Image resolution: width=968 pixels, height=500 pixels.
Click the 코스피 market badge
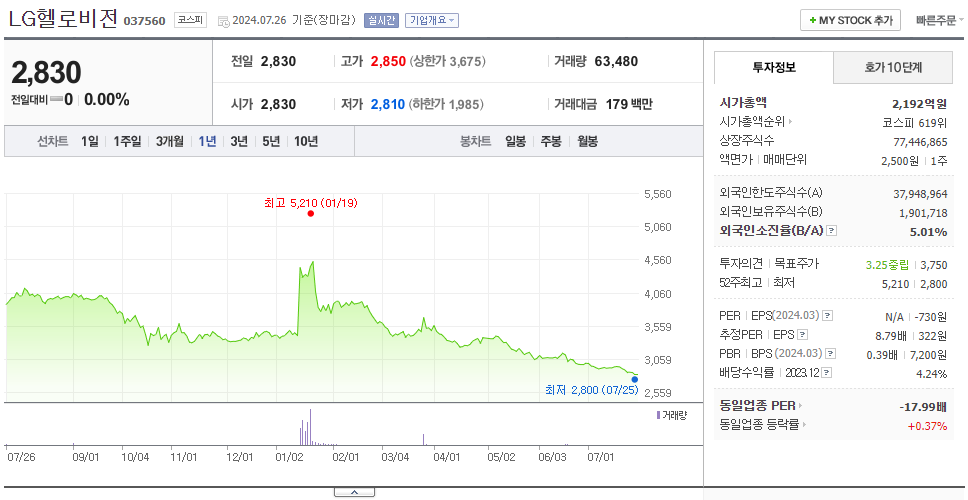190,20
